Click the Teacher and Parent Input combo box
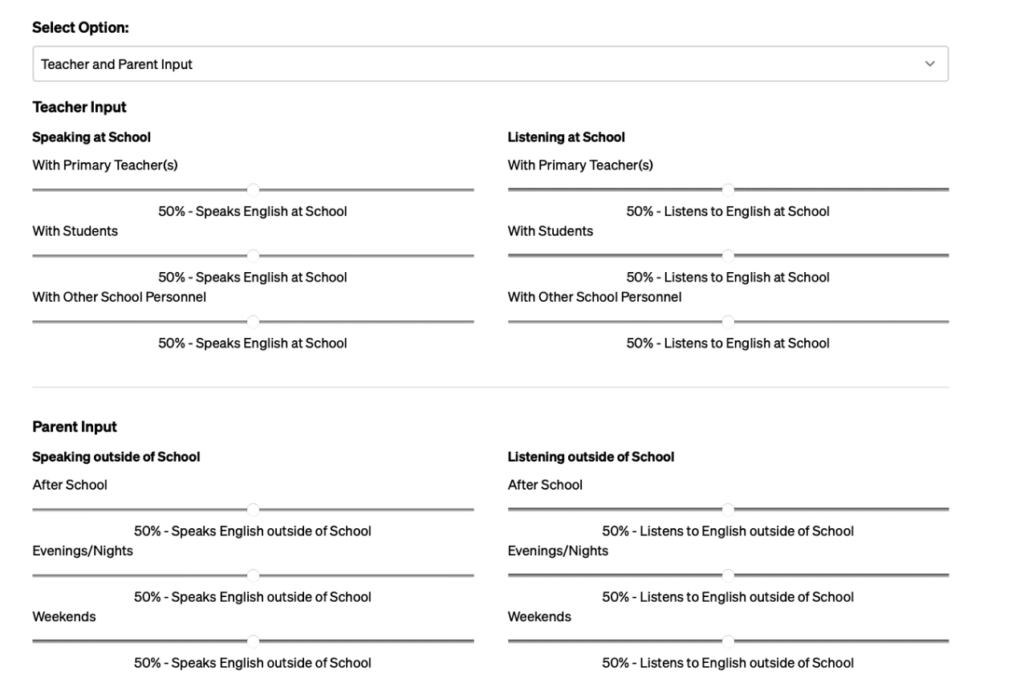1024x695 pixels. pyautogui.click(x=490, y=64)
